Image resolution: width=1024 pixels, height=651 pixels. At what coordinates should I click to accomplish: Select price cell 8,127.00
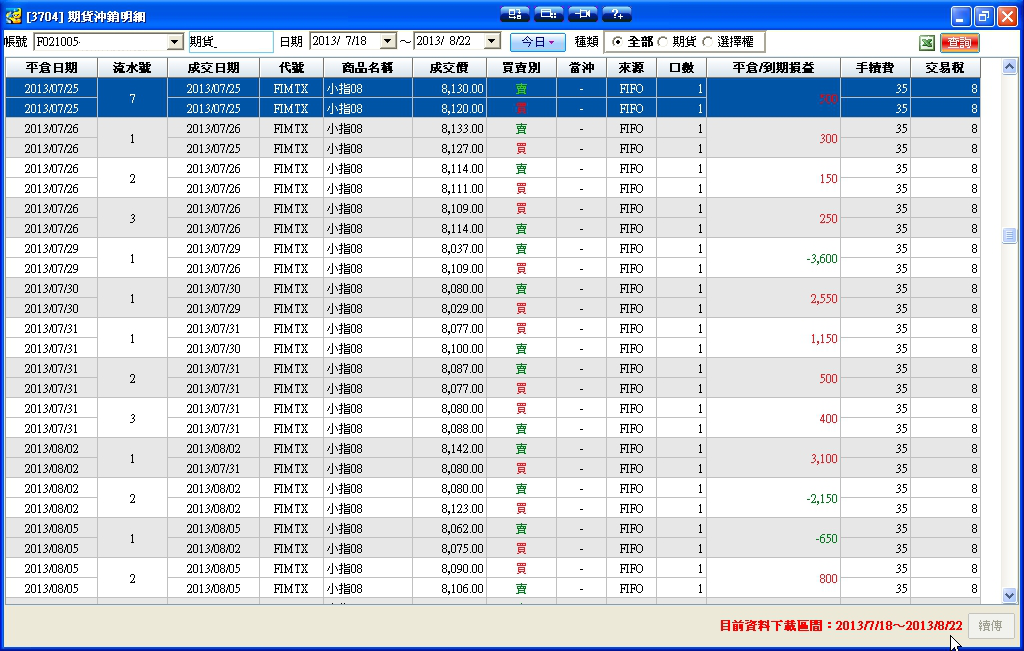point(449,149)
